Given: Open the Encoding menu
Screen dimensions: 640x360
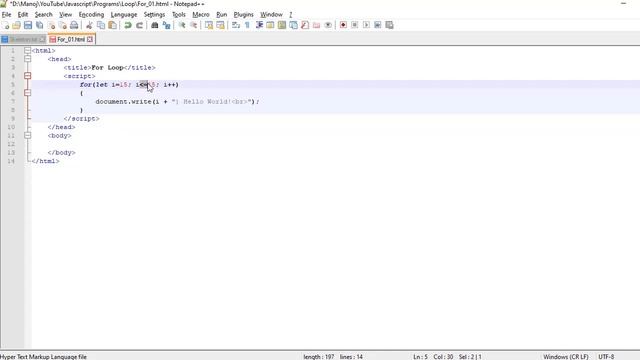Looking at the screenshot, I should 91,14.
